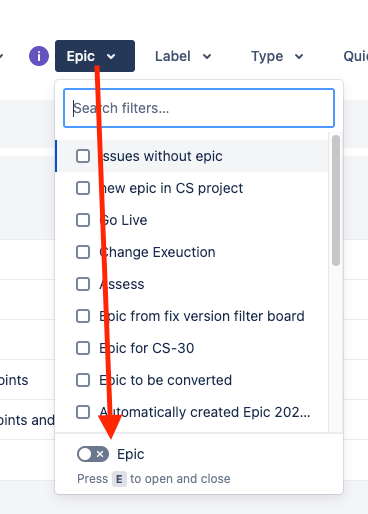This screenshot has width=368, height=514.
Task: Check the Epic for CS-30 checkbox
Action: coord(83,348)
